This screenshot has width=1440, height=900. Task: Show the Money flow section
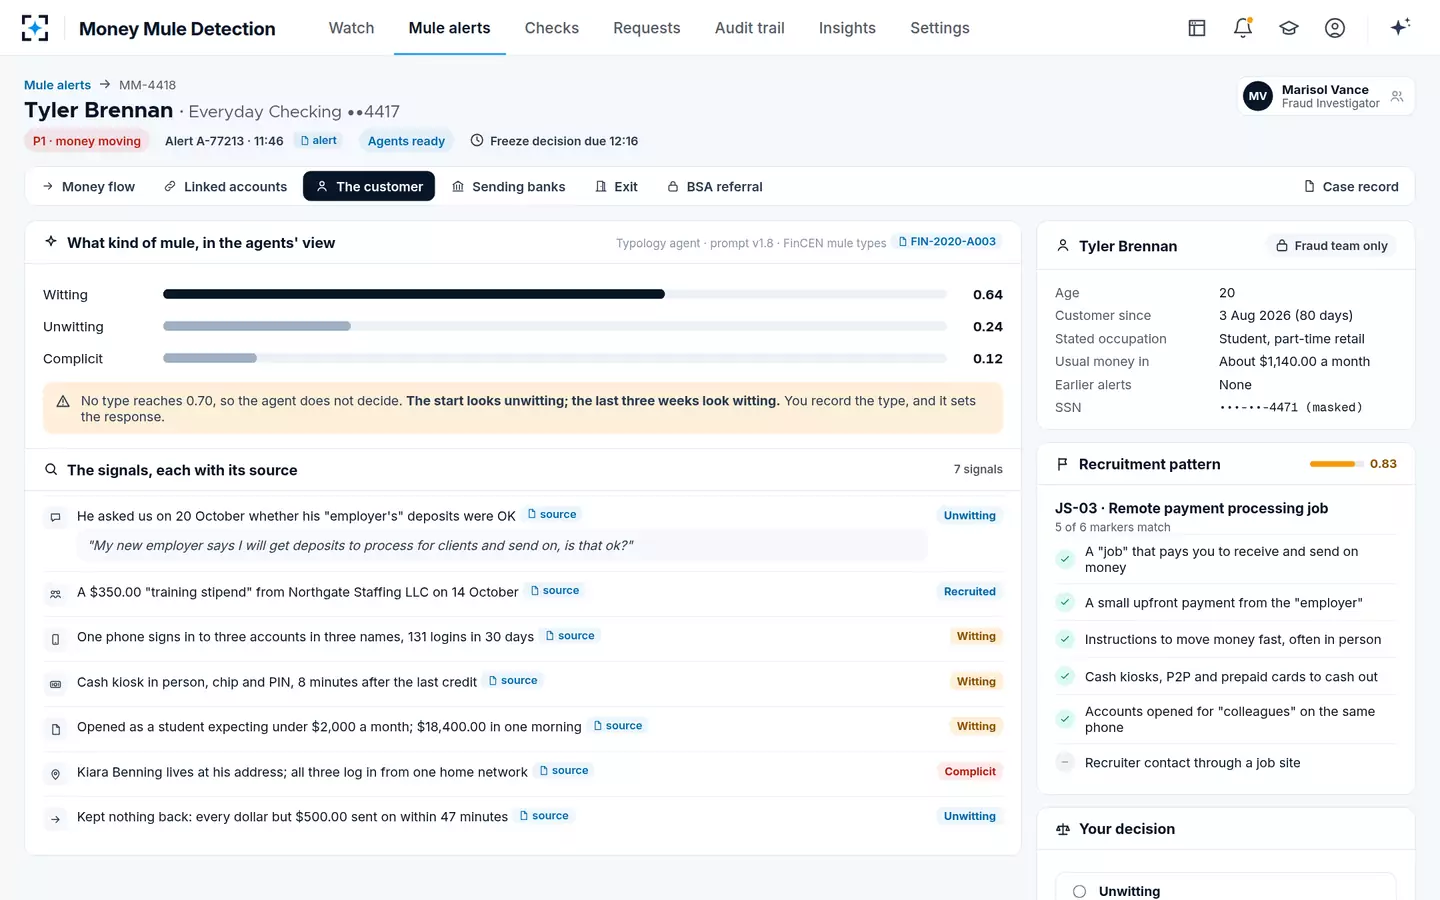(89, 187)
